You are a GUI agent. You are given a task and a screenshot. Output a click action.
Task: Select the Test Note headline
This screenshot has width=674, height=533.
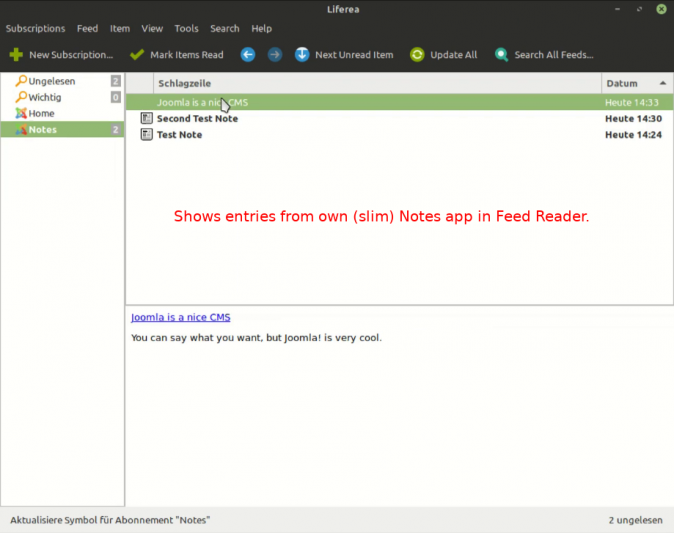[x=179, y=135]
